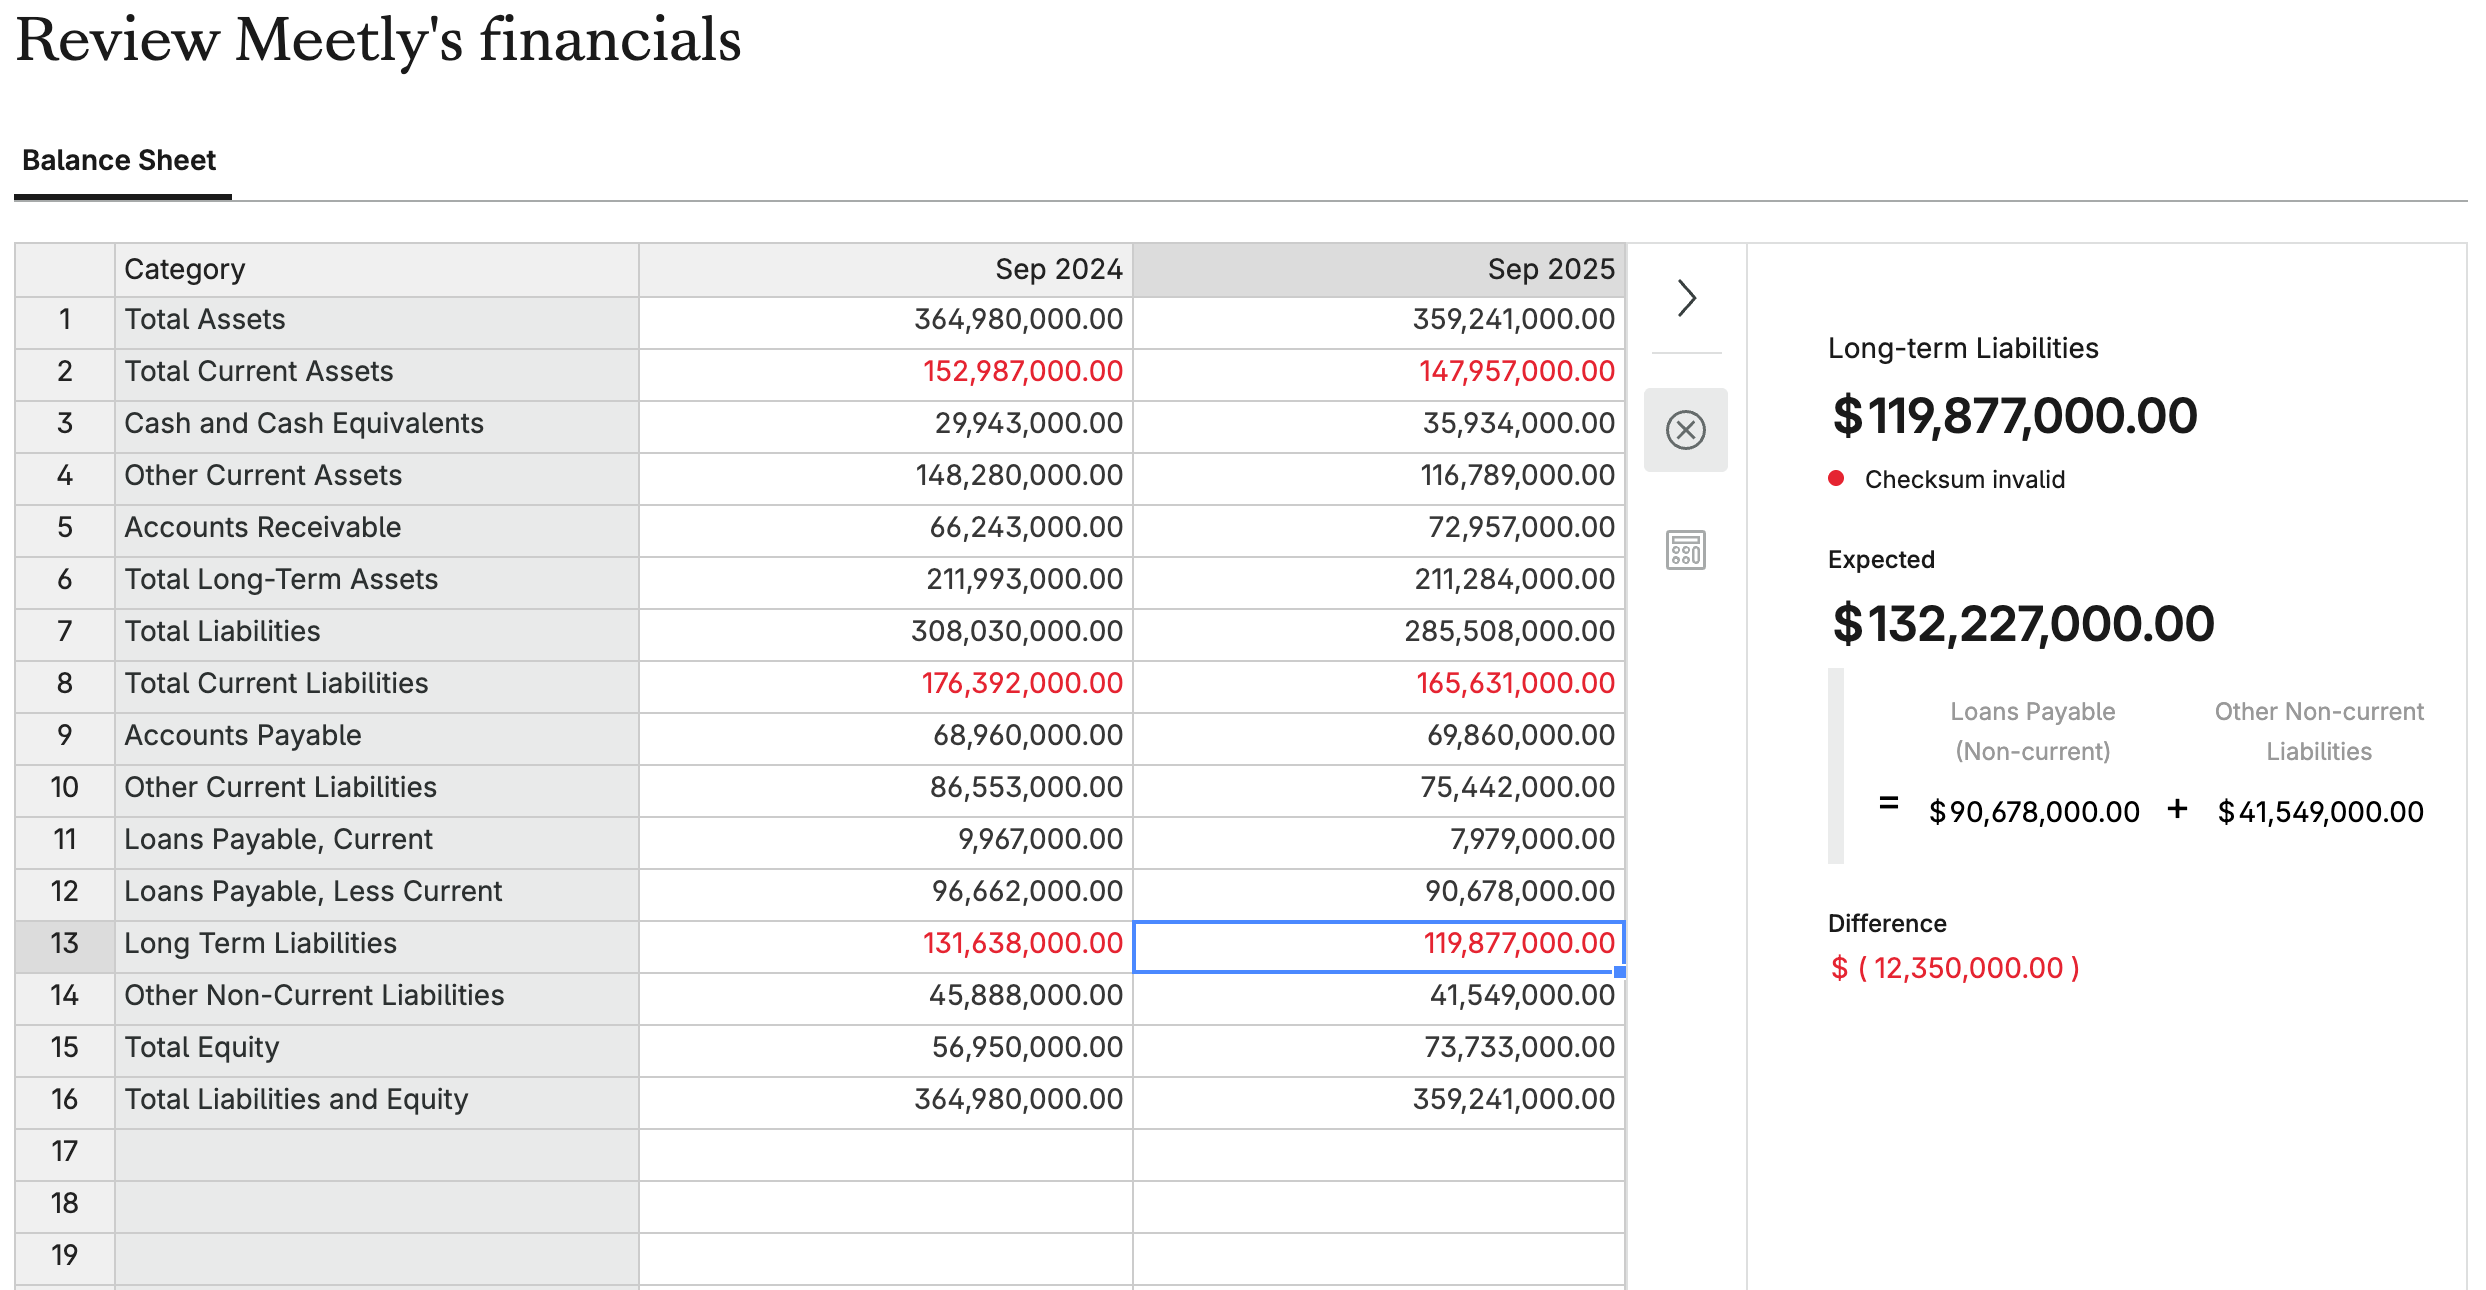Screen dimensions: 2486x1290
Task: Click the red checksum status indicator dot
Action: (x=1838, y=478)
